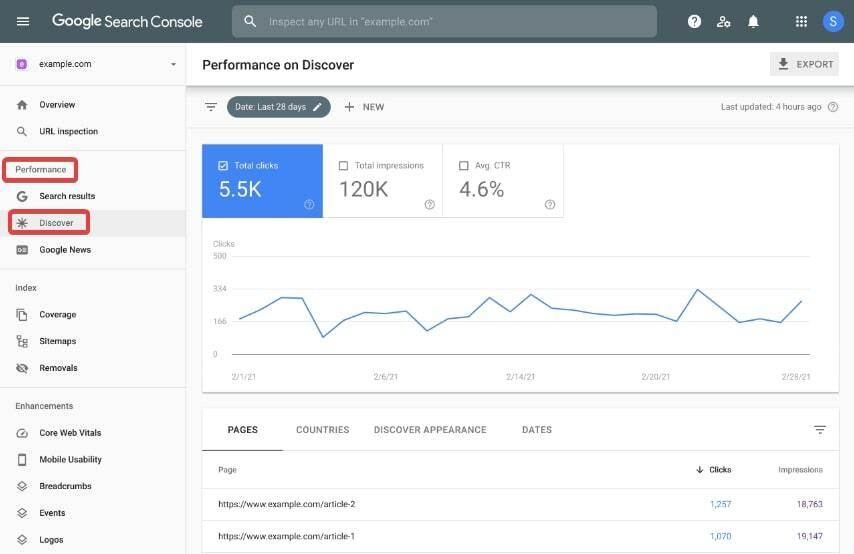
Task: Sort by Impressions column header
Action: click(x=800, y=470)
